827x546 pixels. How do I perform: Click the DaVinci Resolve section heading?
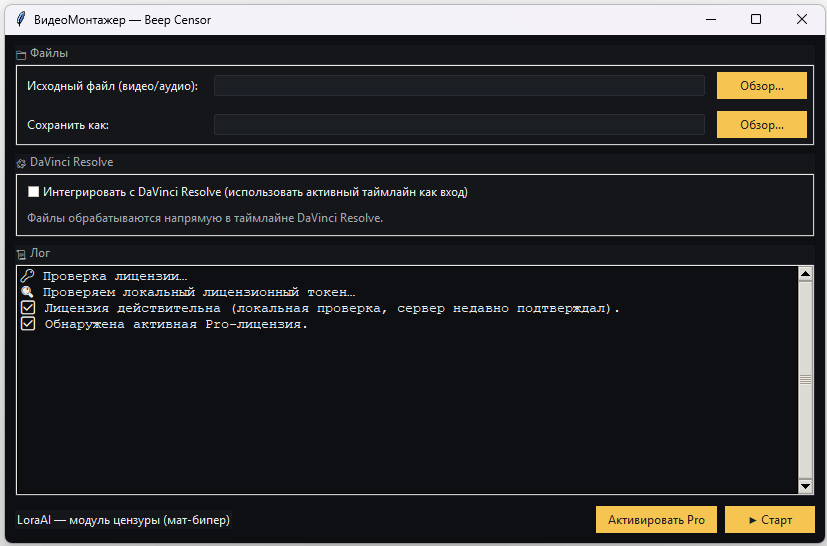point(71,162)
